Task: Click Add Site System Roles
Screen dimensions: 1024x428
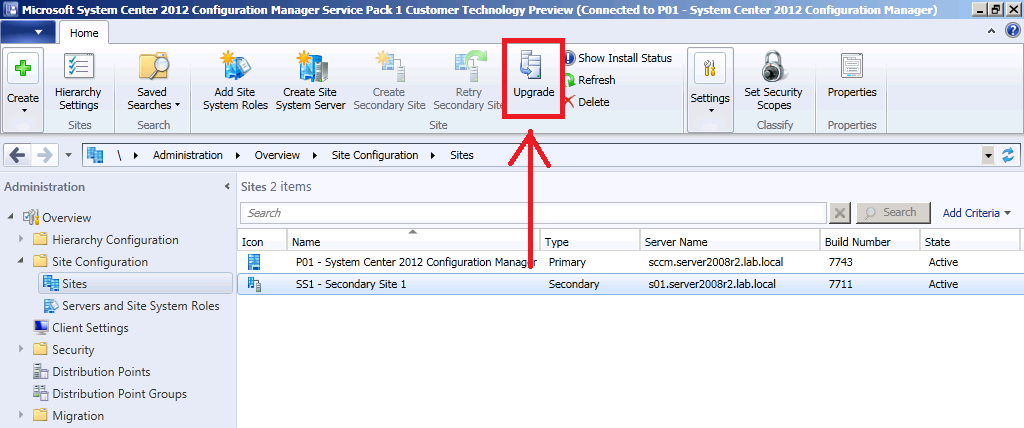Action: 235,83
